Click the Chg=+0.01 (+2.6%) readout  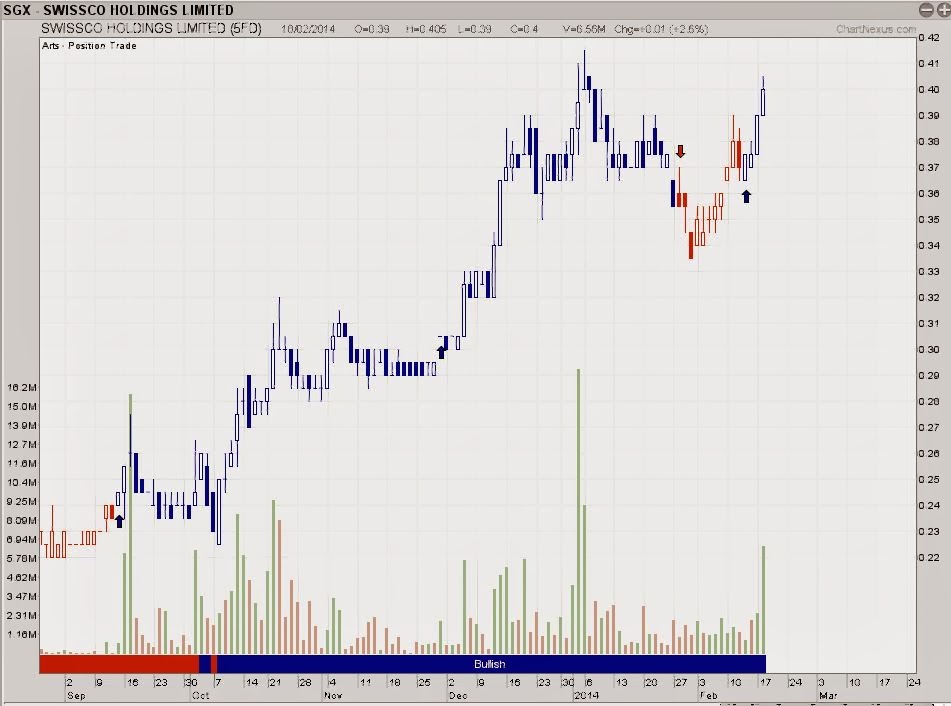coord(660,29)
